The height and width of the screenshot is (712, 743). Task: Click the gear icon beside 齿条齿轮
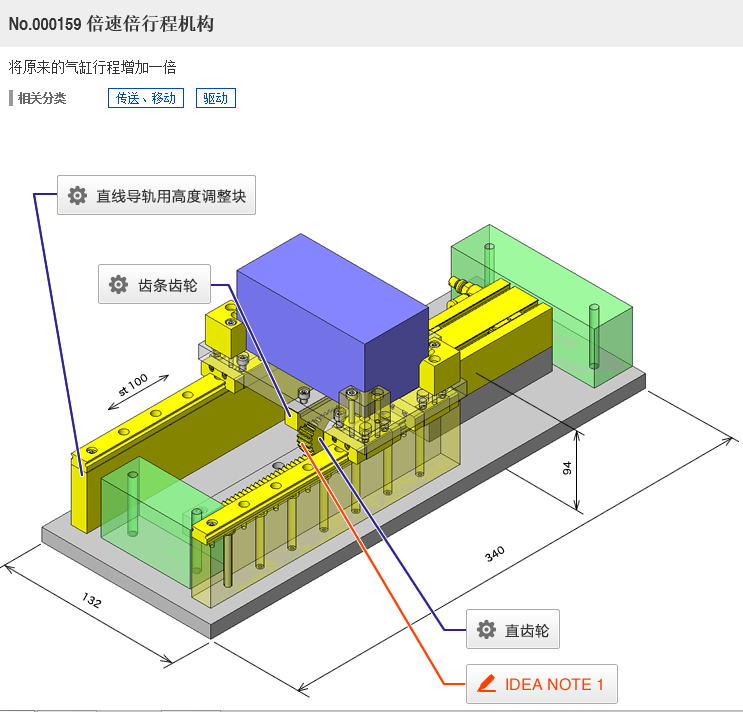(118, 284)
